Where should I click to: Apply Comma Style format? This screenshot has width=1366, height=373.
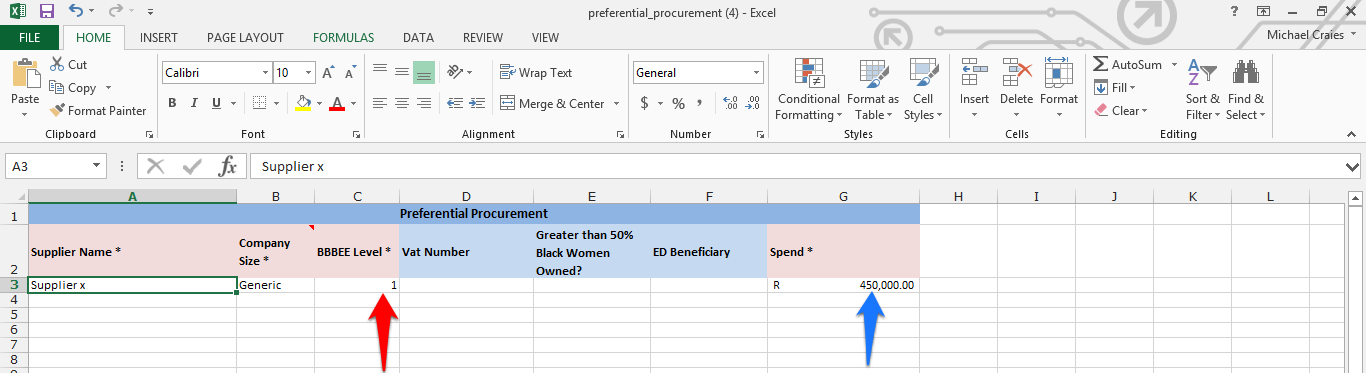pos(700,103)
